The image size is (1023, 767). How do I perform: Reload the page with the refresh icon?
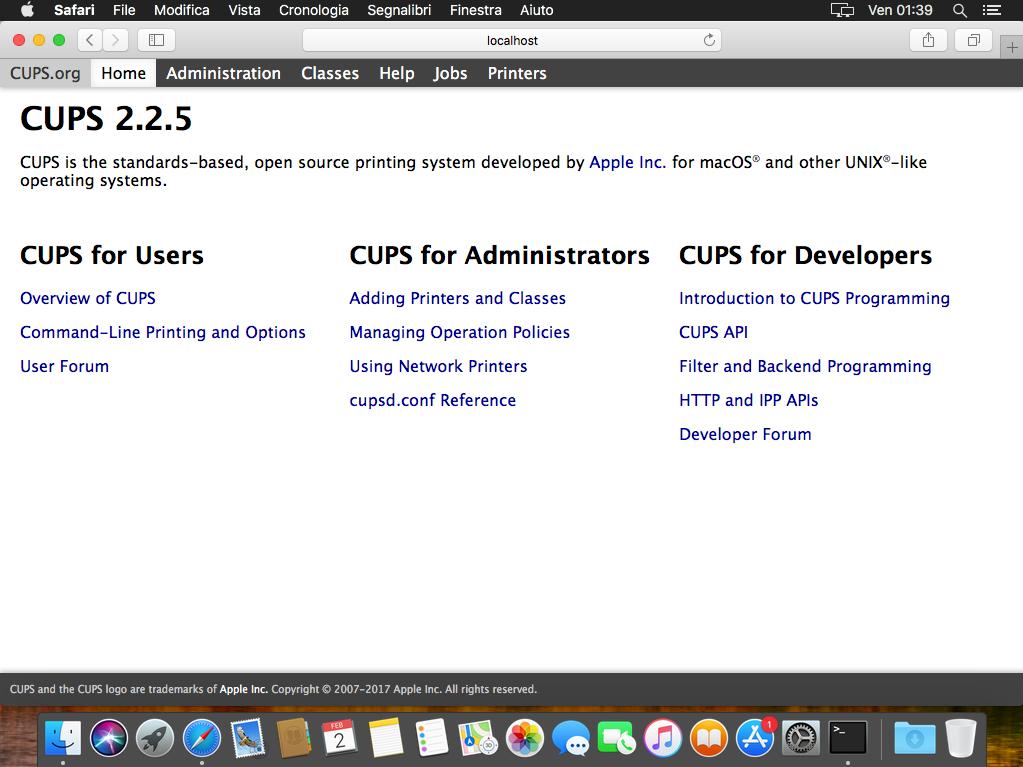click(709, 40)
